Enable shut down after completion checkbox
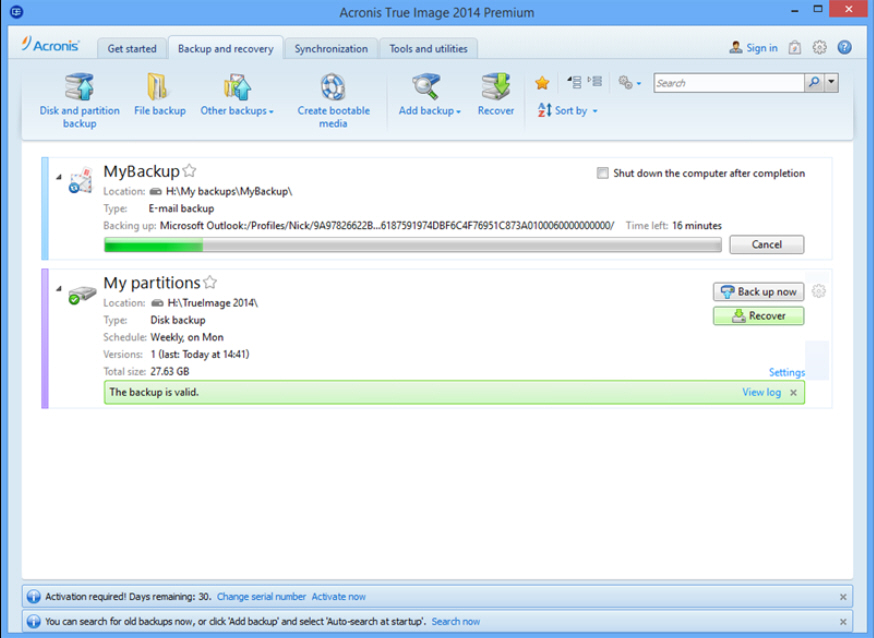Viewport: 874px width, 638px height. [x=603, y=173]
